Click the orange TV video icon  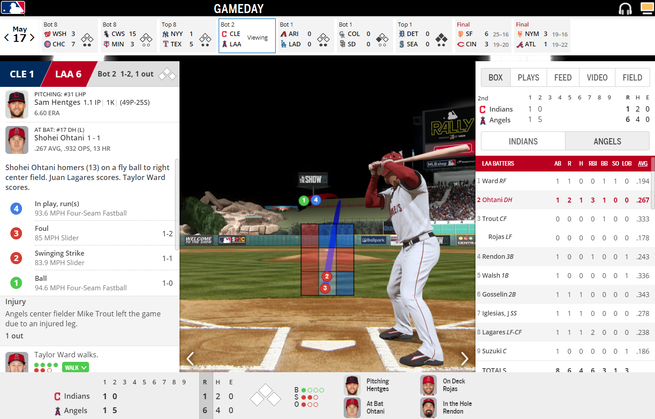[x=647, y=8]
